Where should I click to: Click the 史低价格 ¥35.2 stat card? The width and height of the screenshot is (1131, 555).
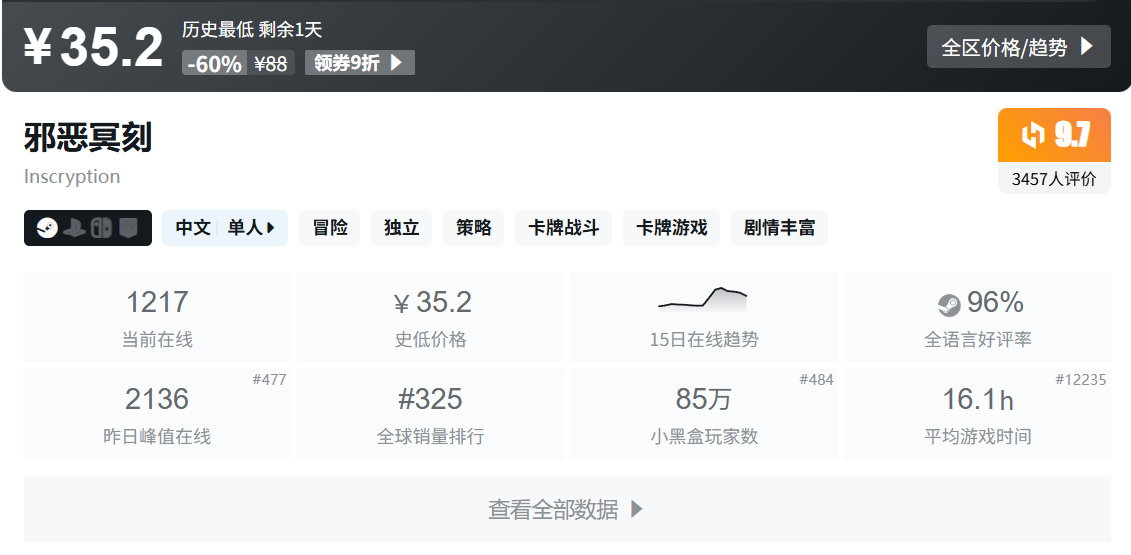(431, 317)
